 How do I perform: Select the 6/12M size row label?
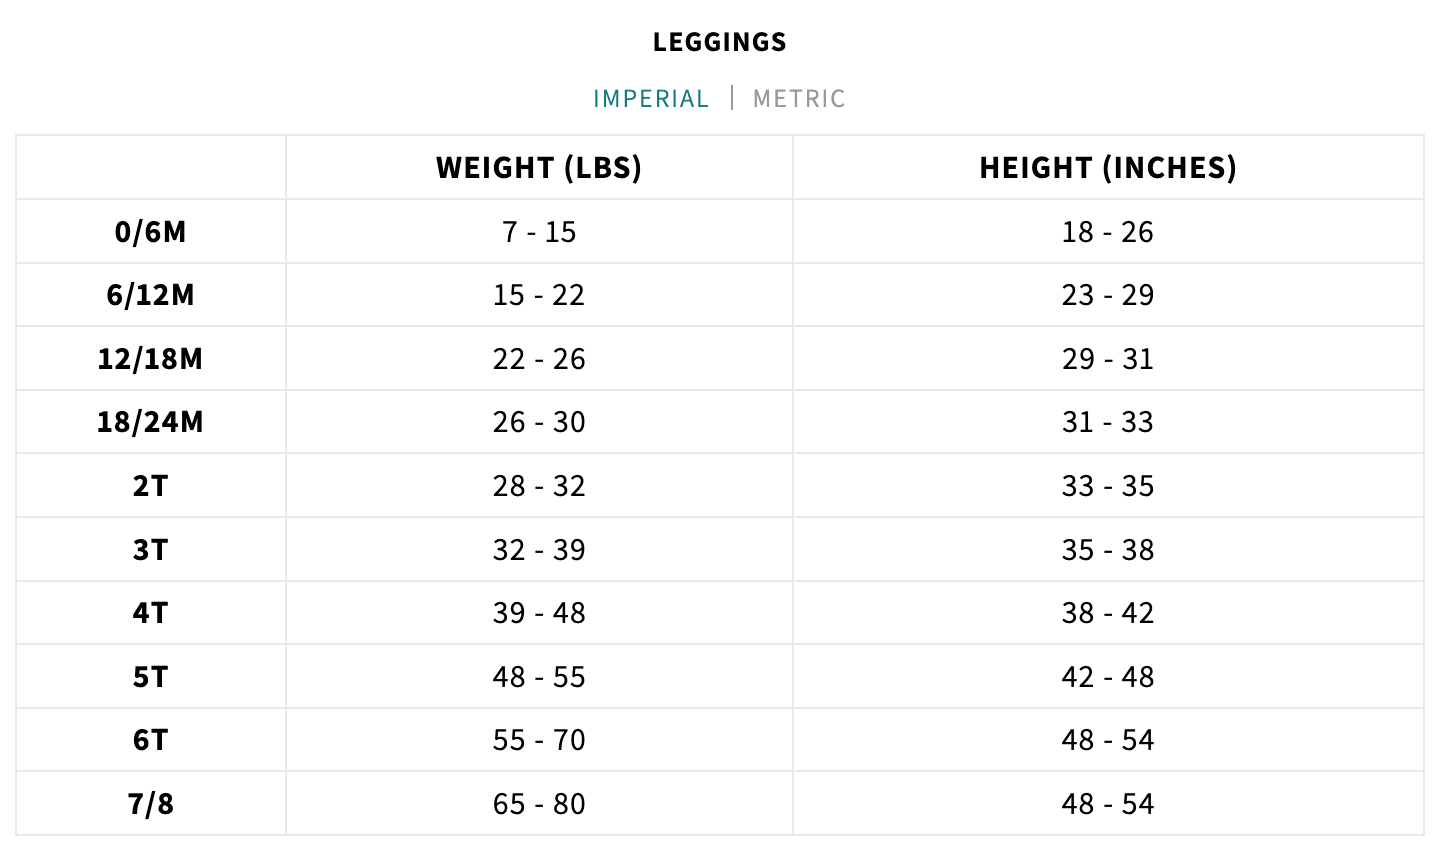[x=151, y=296]
